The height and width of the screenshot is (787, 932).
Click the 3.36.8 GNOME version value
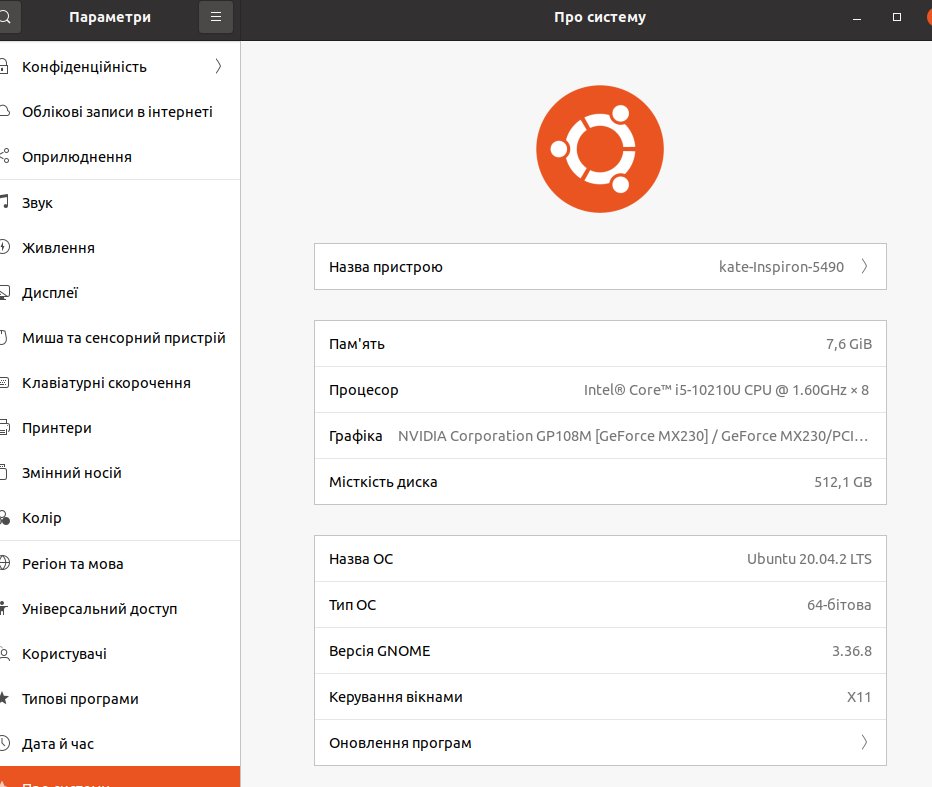coord(852,651)
